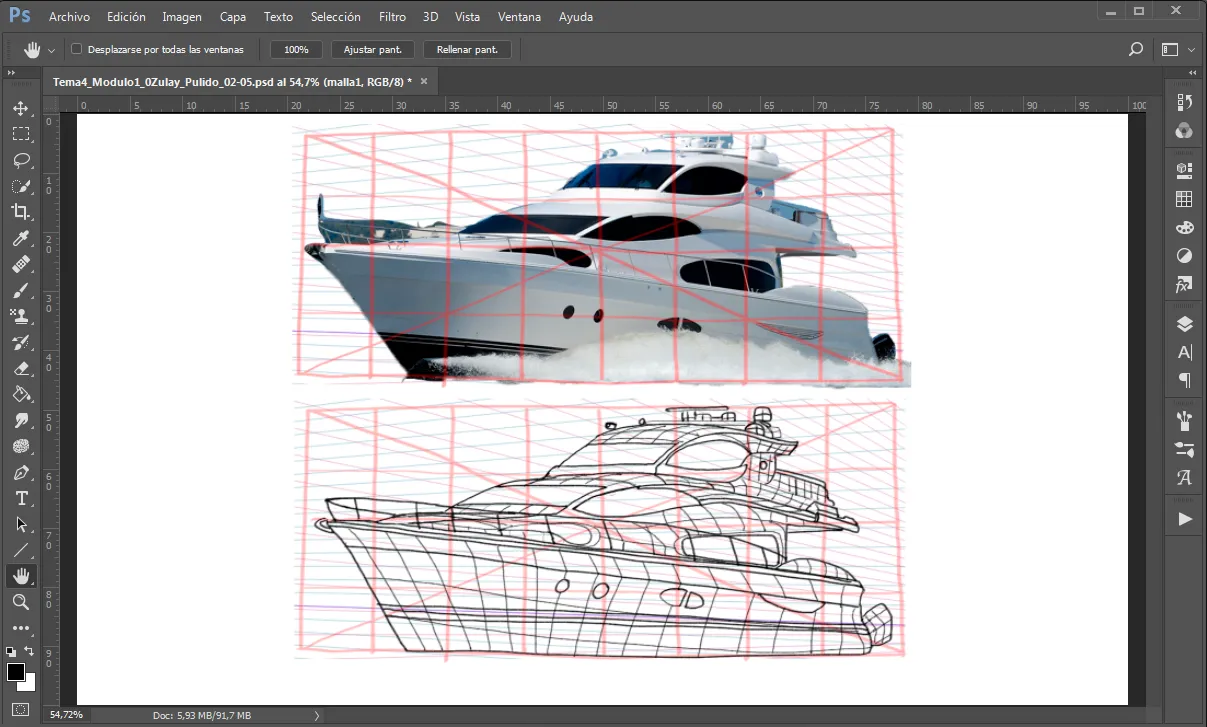This screenshot has width=1207, height=727.
Task: Open the Imagen menu
Action: pos(182,17)
